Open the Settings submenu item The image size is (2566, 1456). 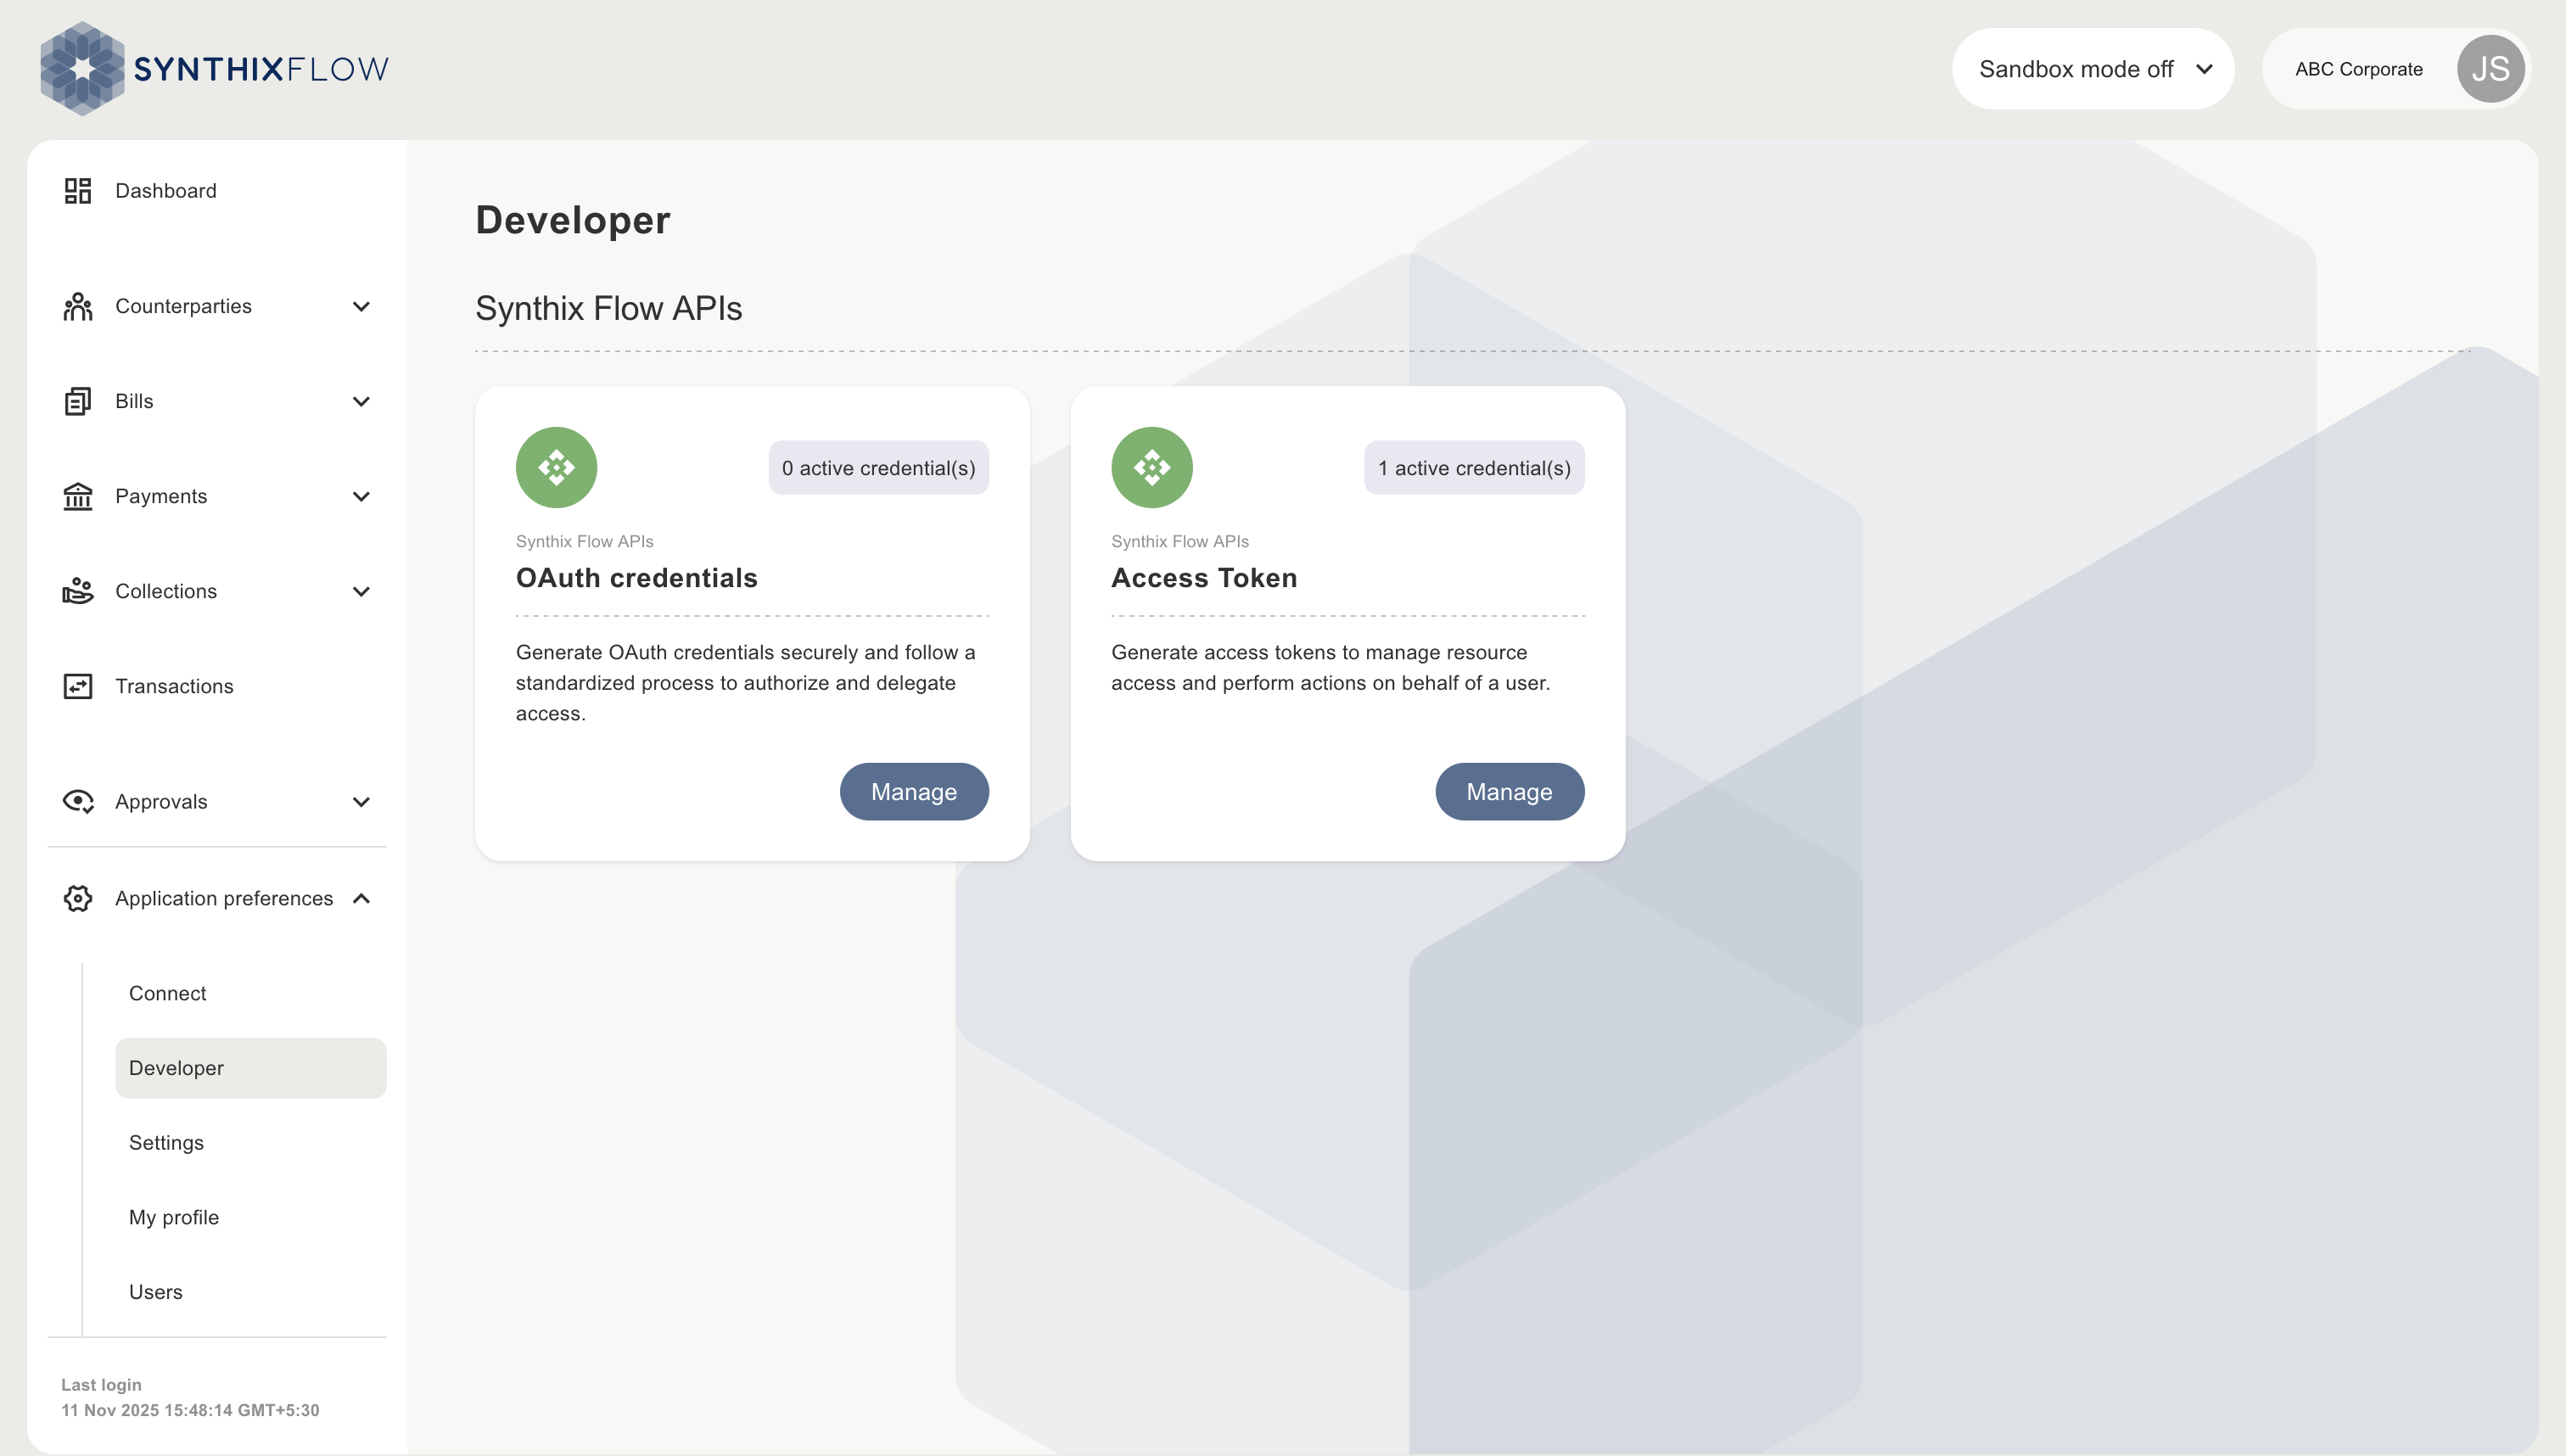click(251, 1142)
